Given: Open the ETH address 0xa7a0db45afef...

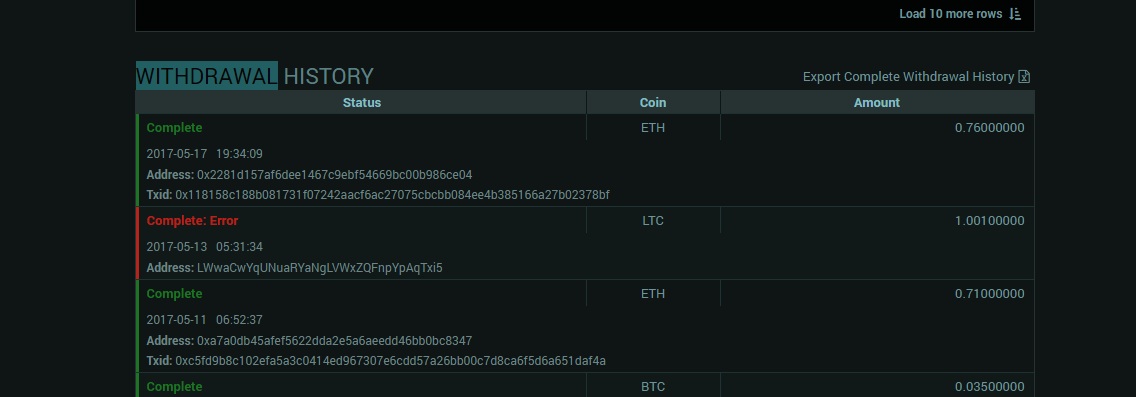Looking at the screenshot, I should [x=334, y=341].
